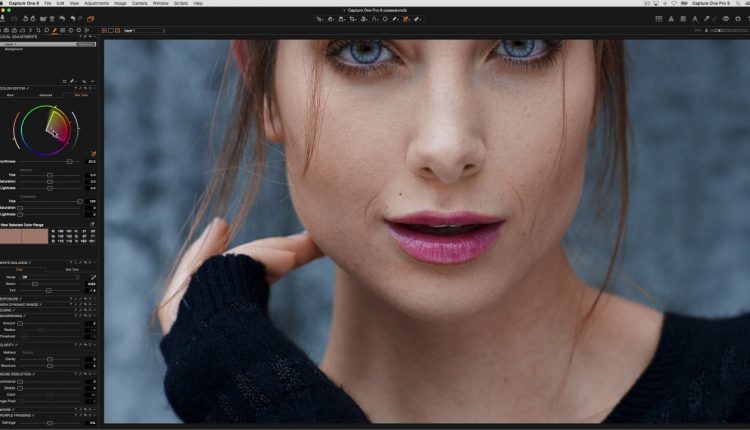This screenshot has height=430, width=750.
Task: Switch viewer to single-view square icon
Action: pyautogui.click(x=110, y=30)
